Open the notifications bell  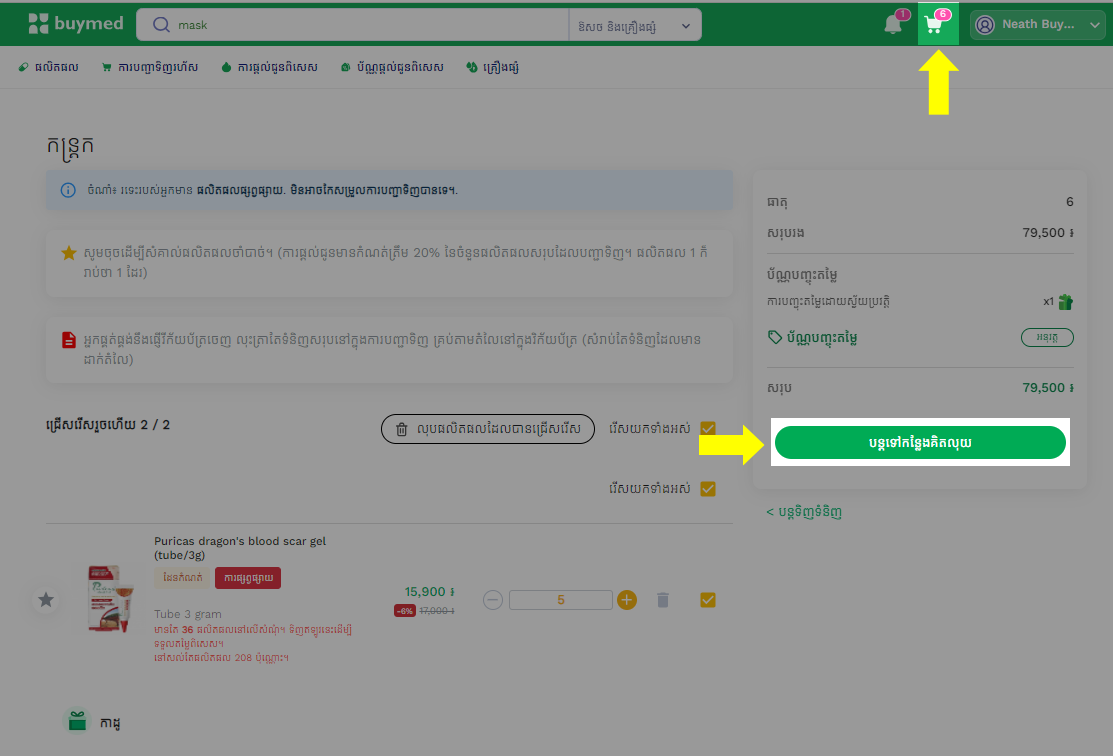[x=893, y=25]
